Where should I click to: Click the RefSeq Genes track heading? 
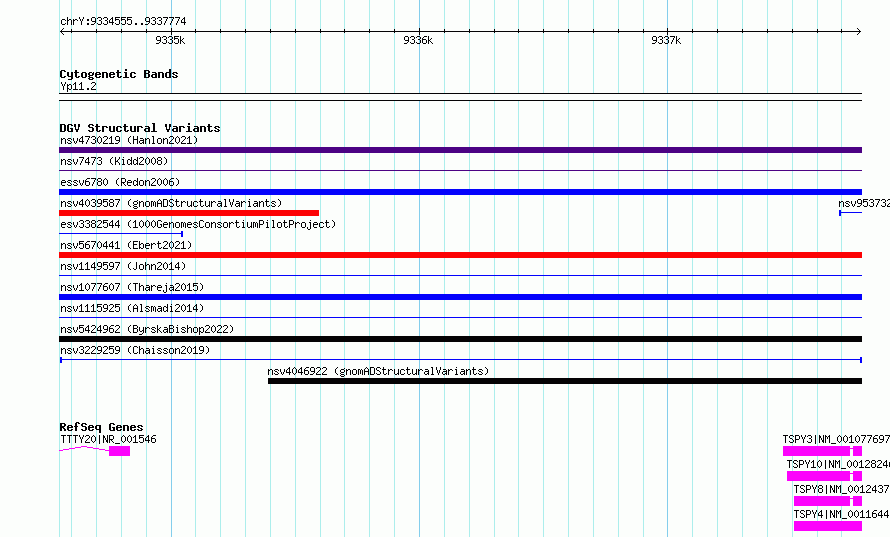coord(101,427)
